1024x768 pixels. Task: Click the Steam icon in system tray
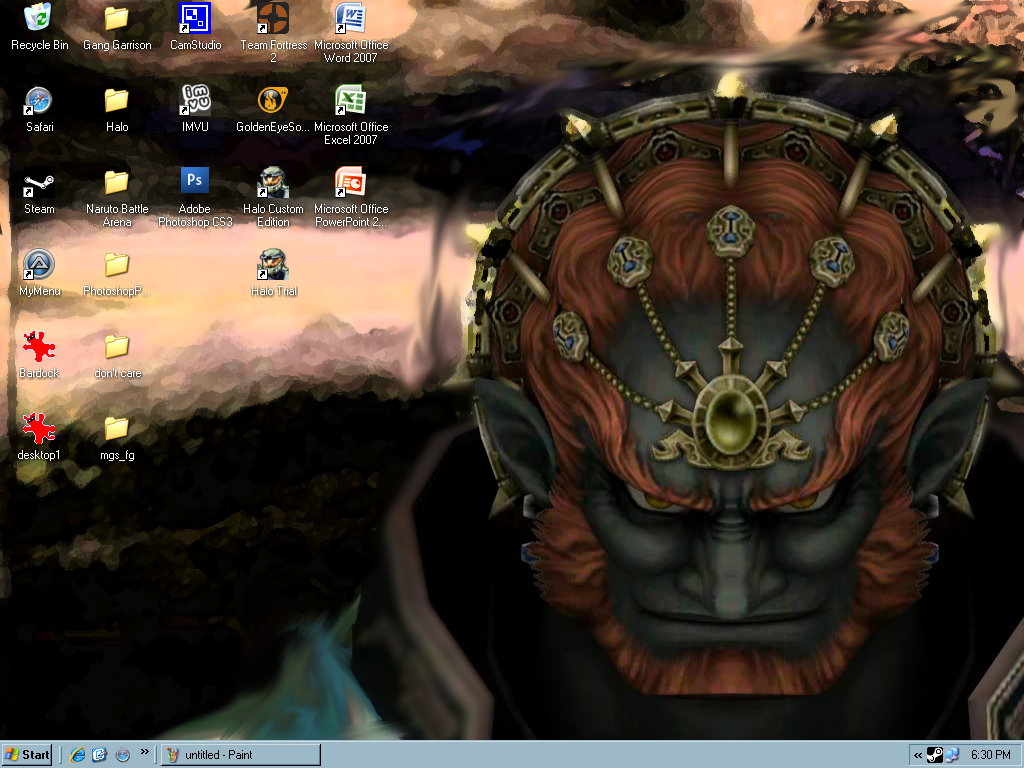(x=935, y=755)
